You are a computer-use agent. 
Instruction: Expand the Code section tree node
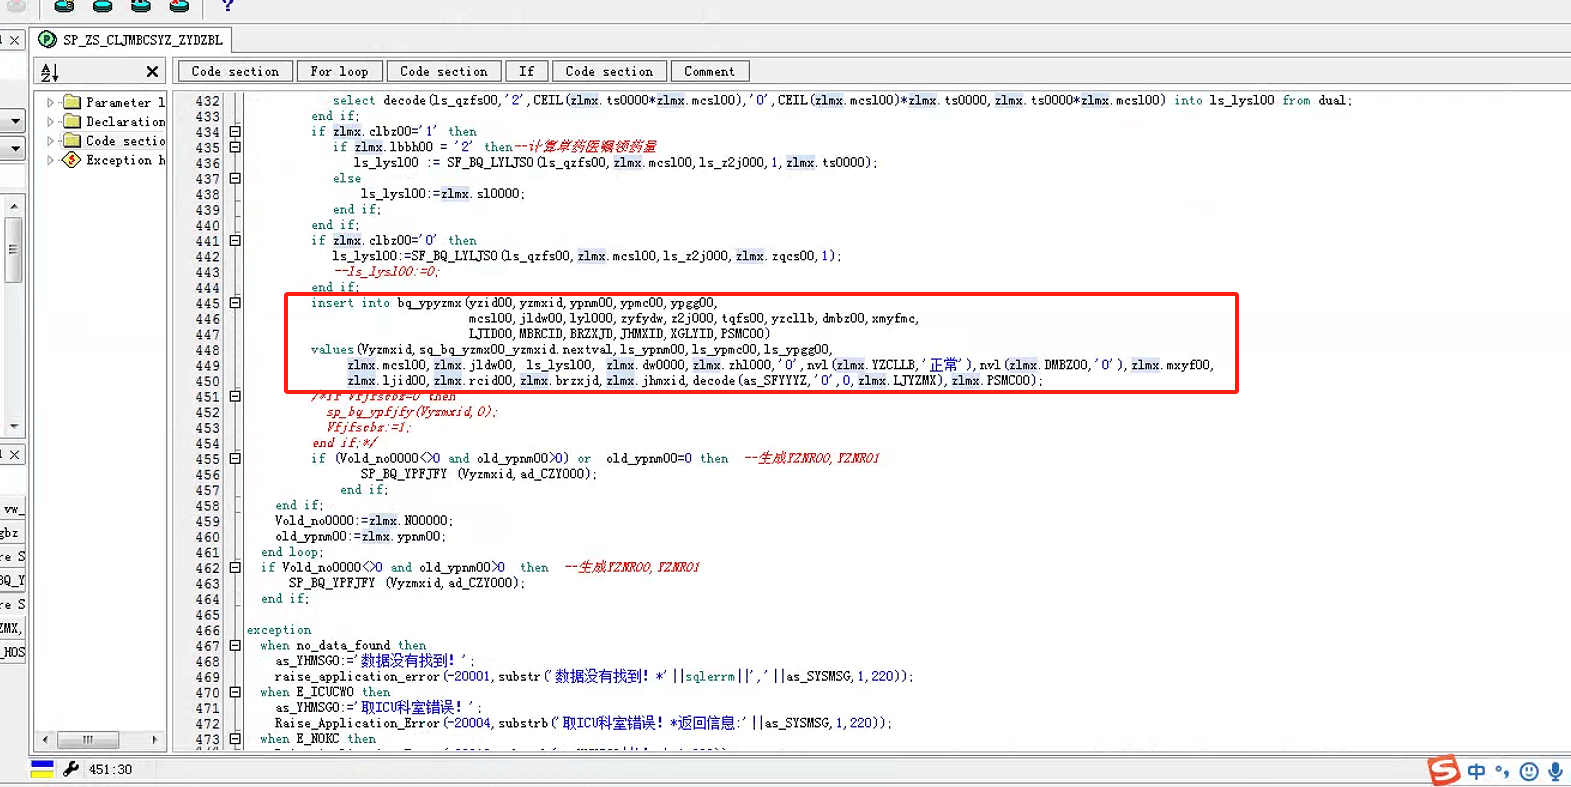[x=50, y=141]
